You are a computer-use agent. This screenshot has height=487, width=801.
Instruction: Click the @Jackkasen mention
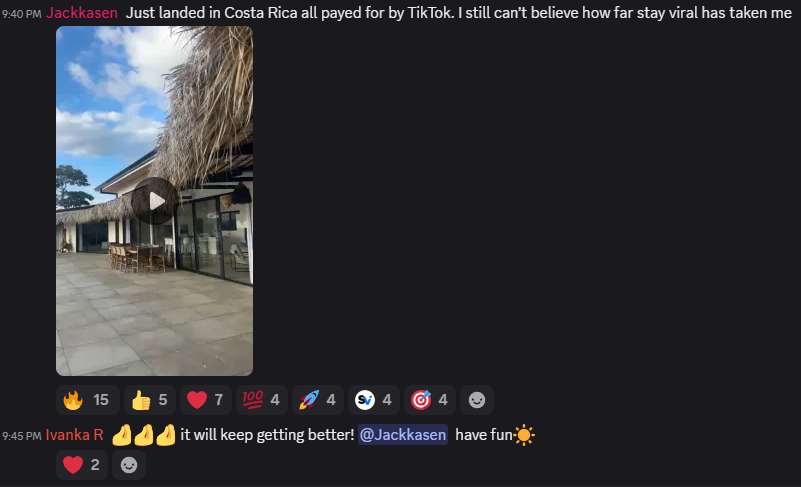point(403,435)
